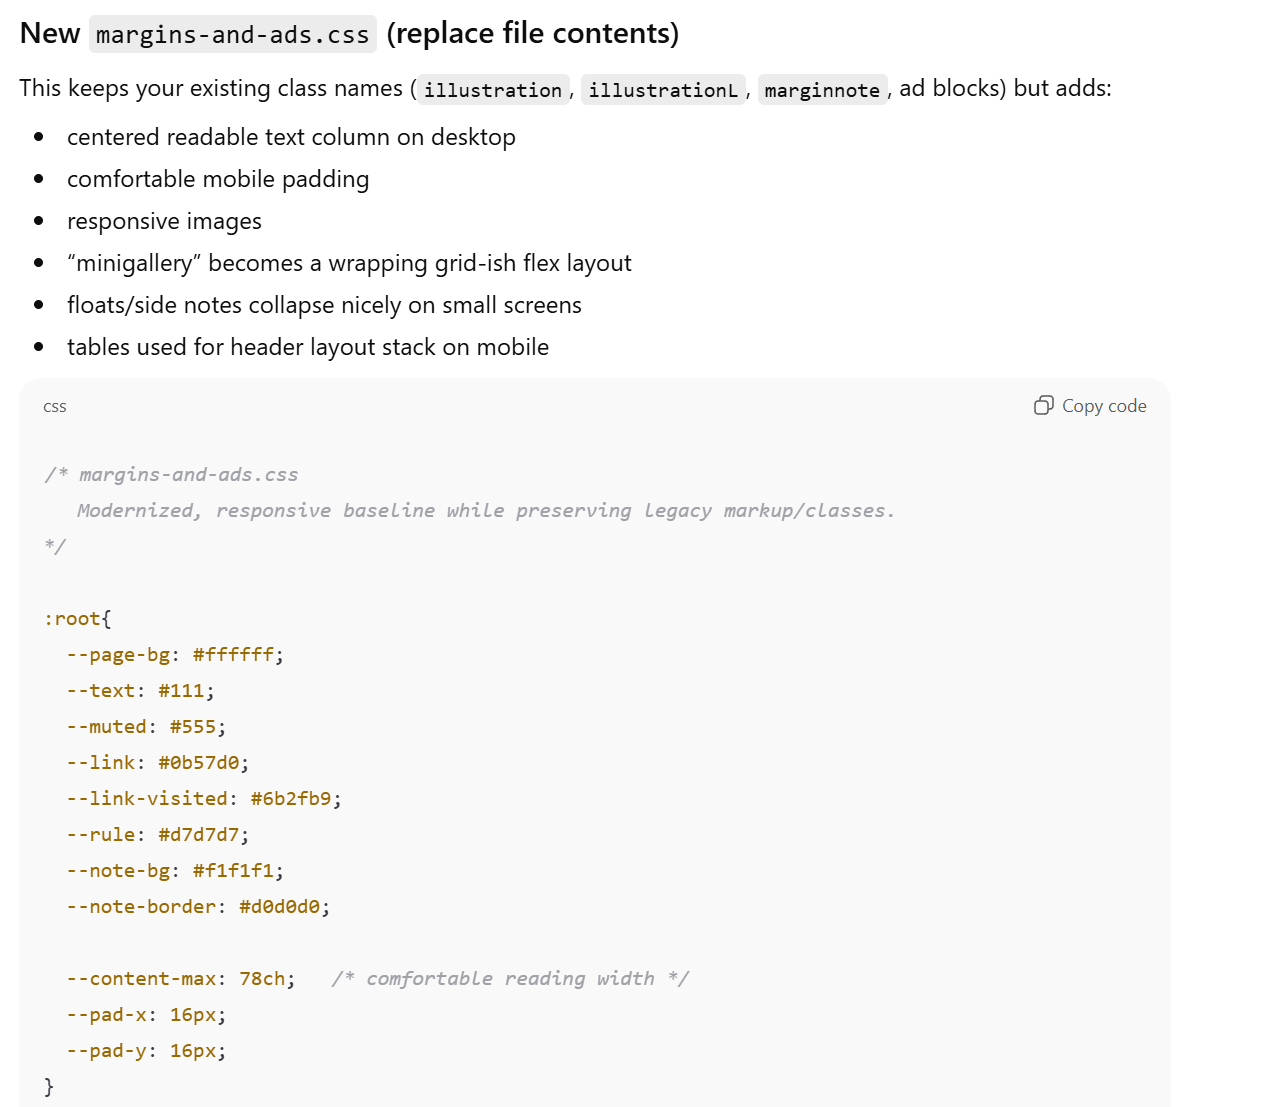
Task: Click the 'comfortable reading width' code comment
Action: (510, 979)
